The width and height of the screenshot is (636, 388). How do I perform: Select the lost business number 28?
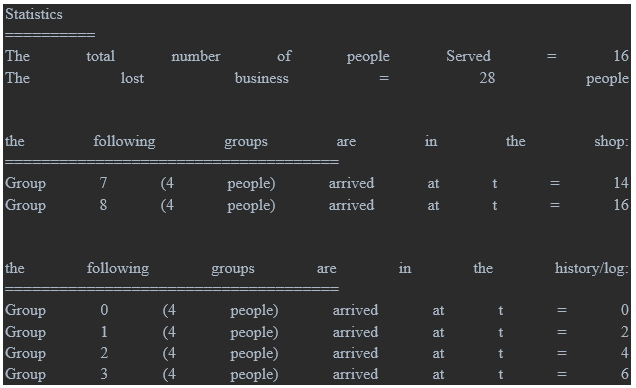[x=487, y=78]
